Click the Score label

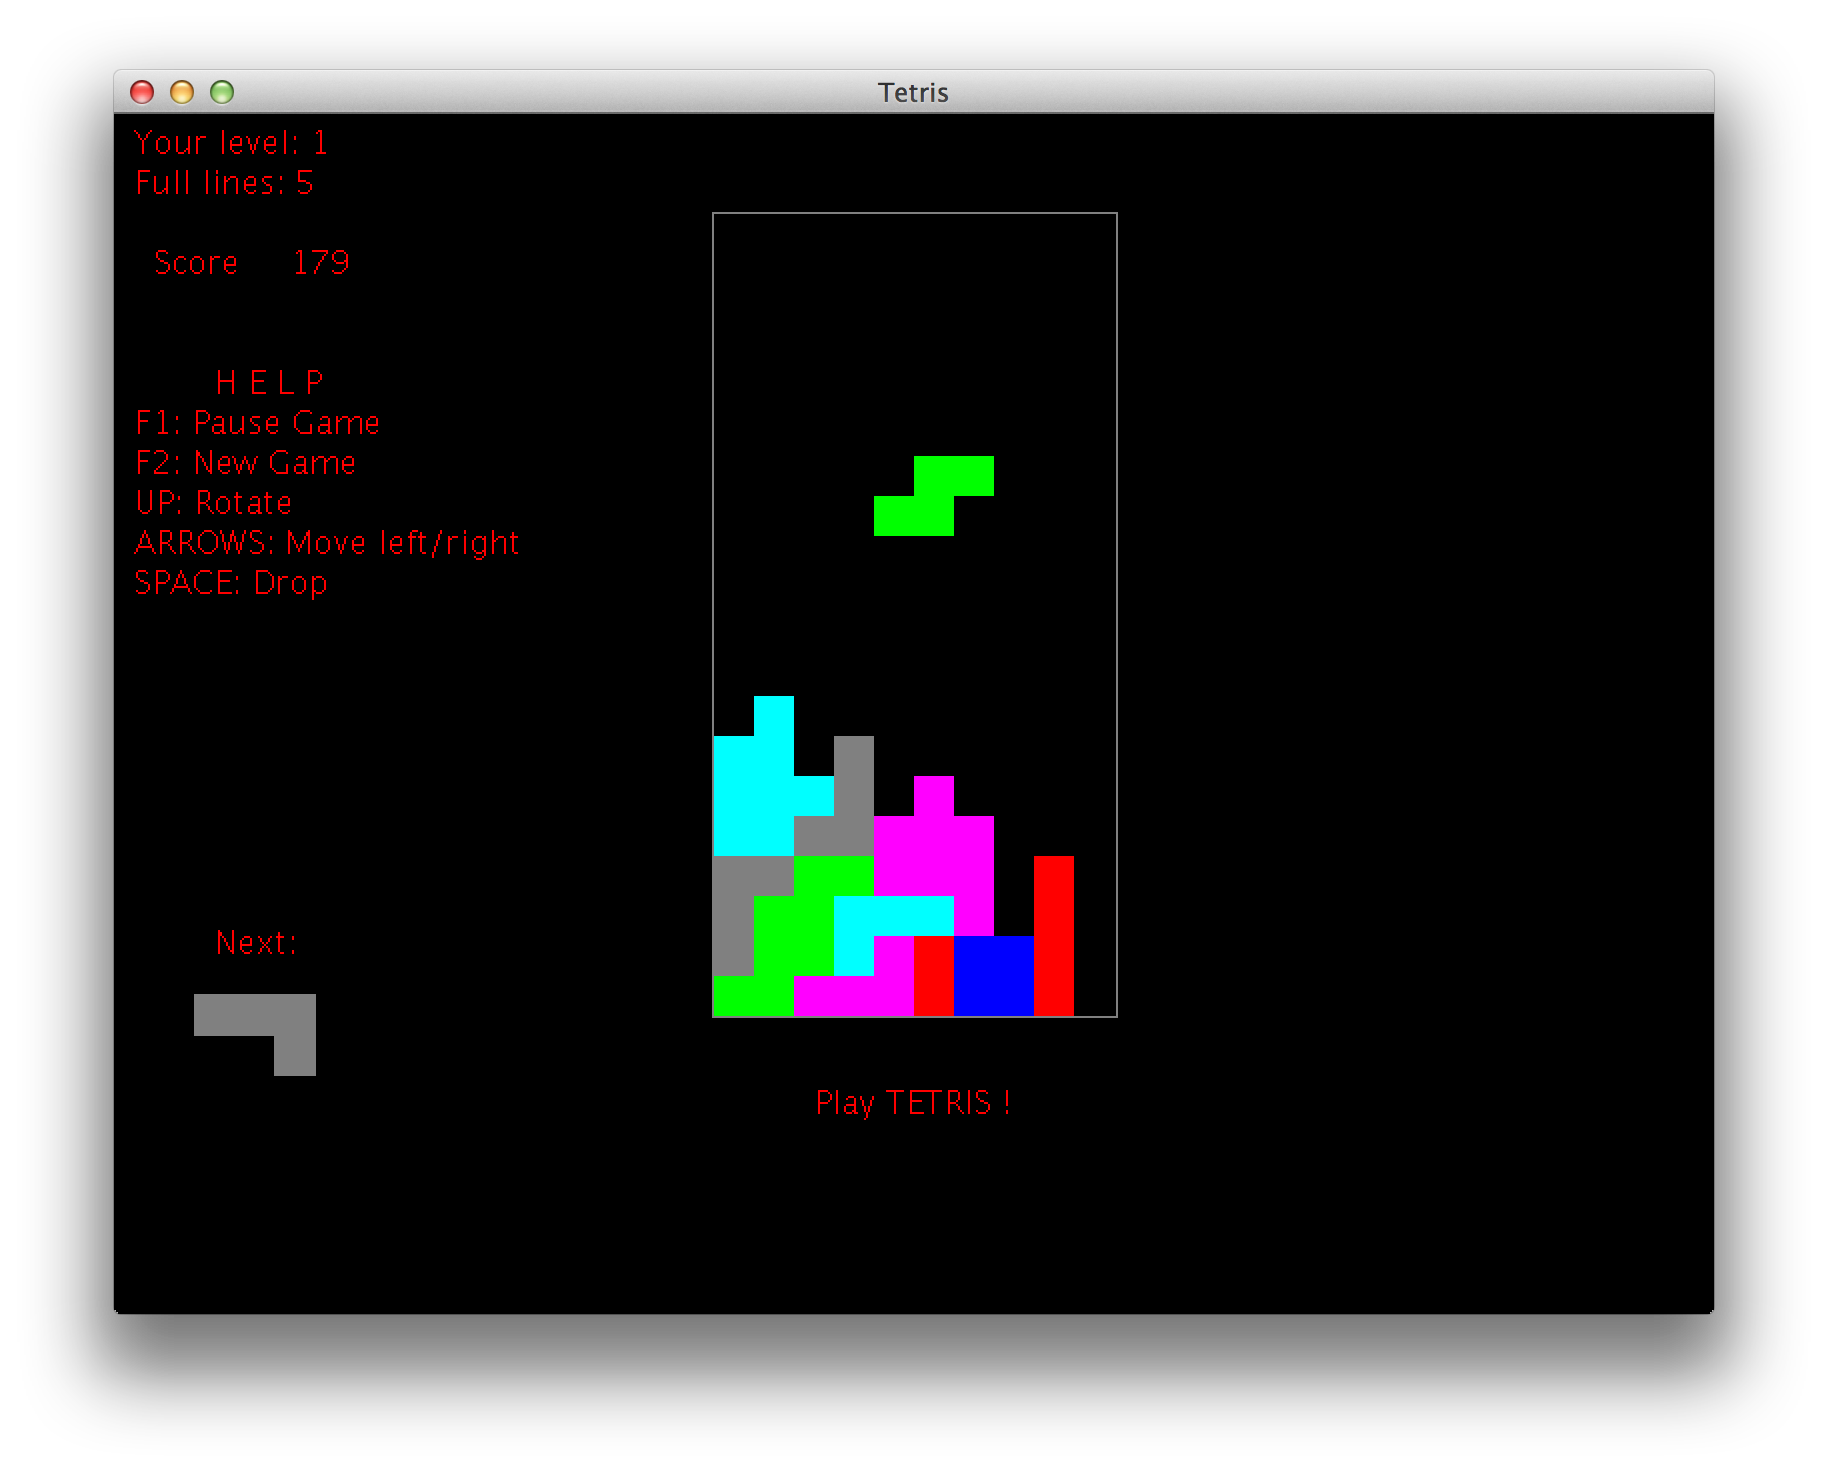coord(196,262)
